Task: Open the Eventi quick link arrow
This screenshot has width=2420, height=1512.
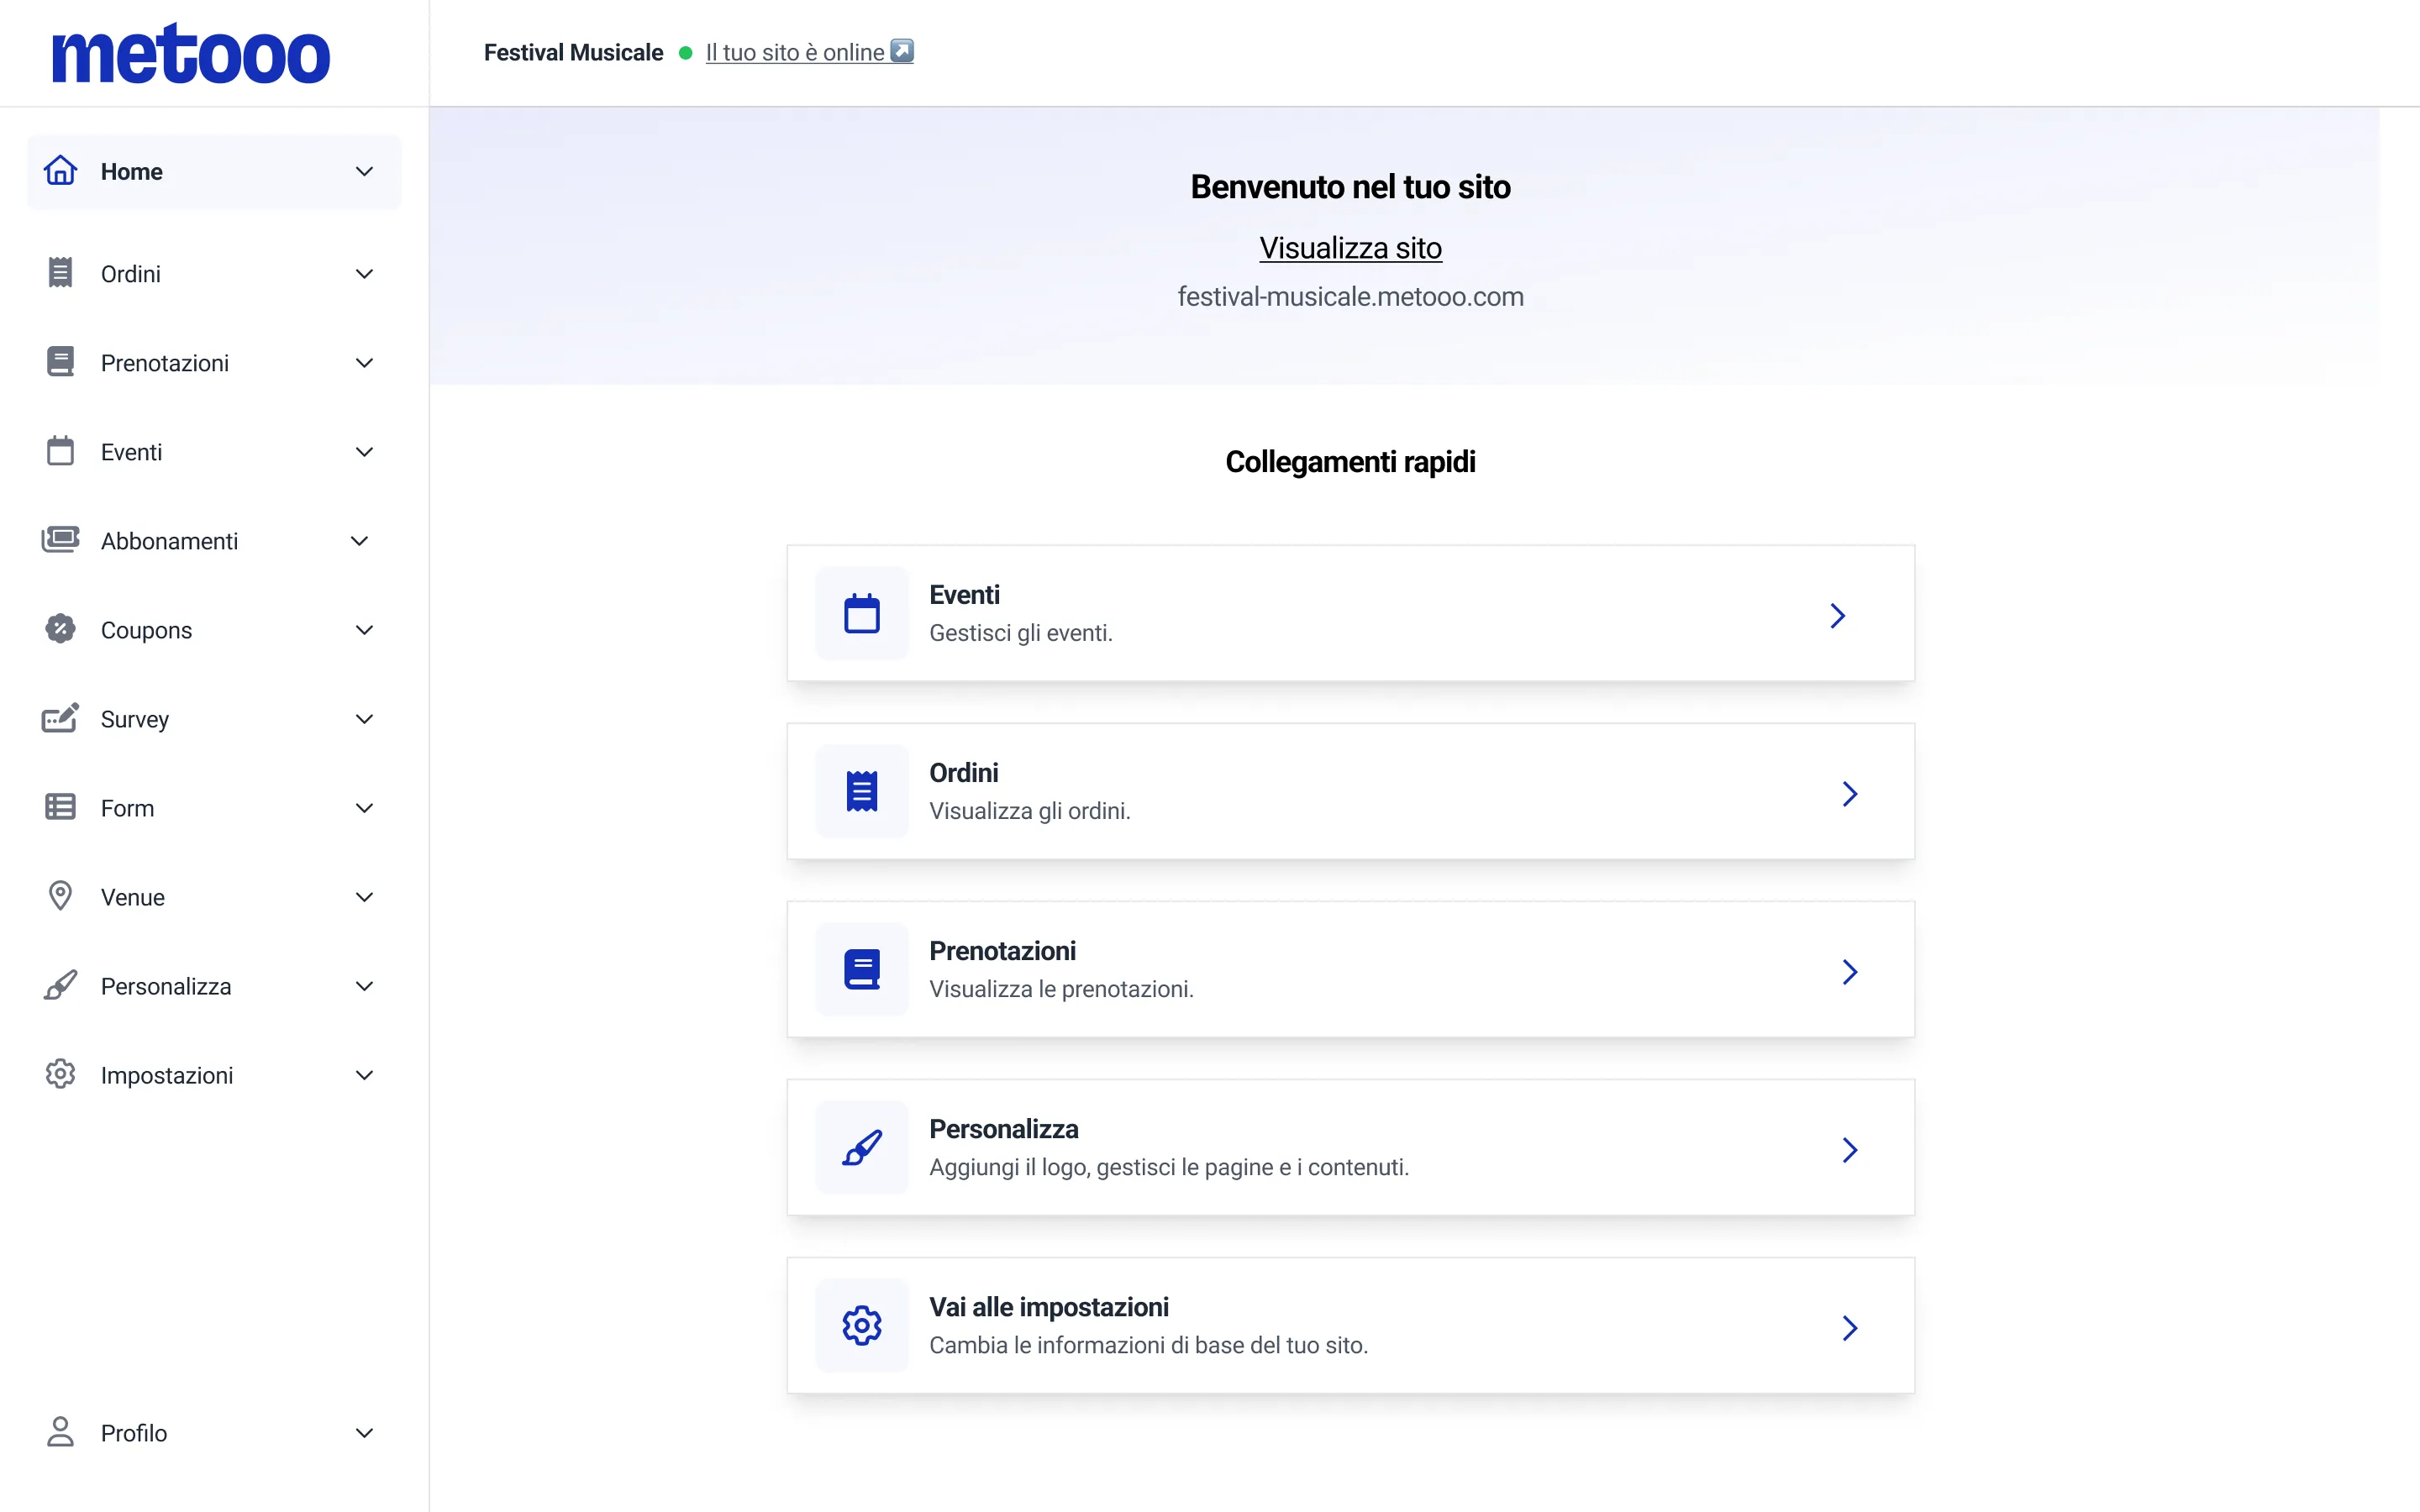Action: coord(1837,616)
